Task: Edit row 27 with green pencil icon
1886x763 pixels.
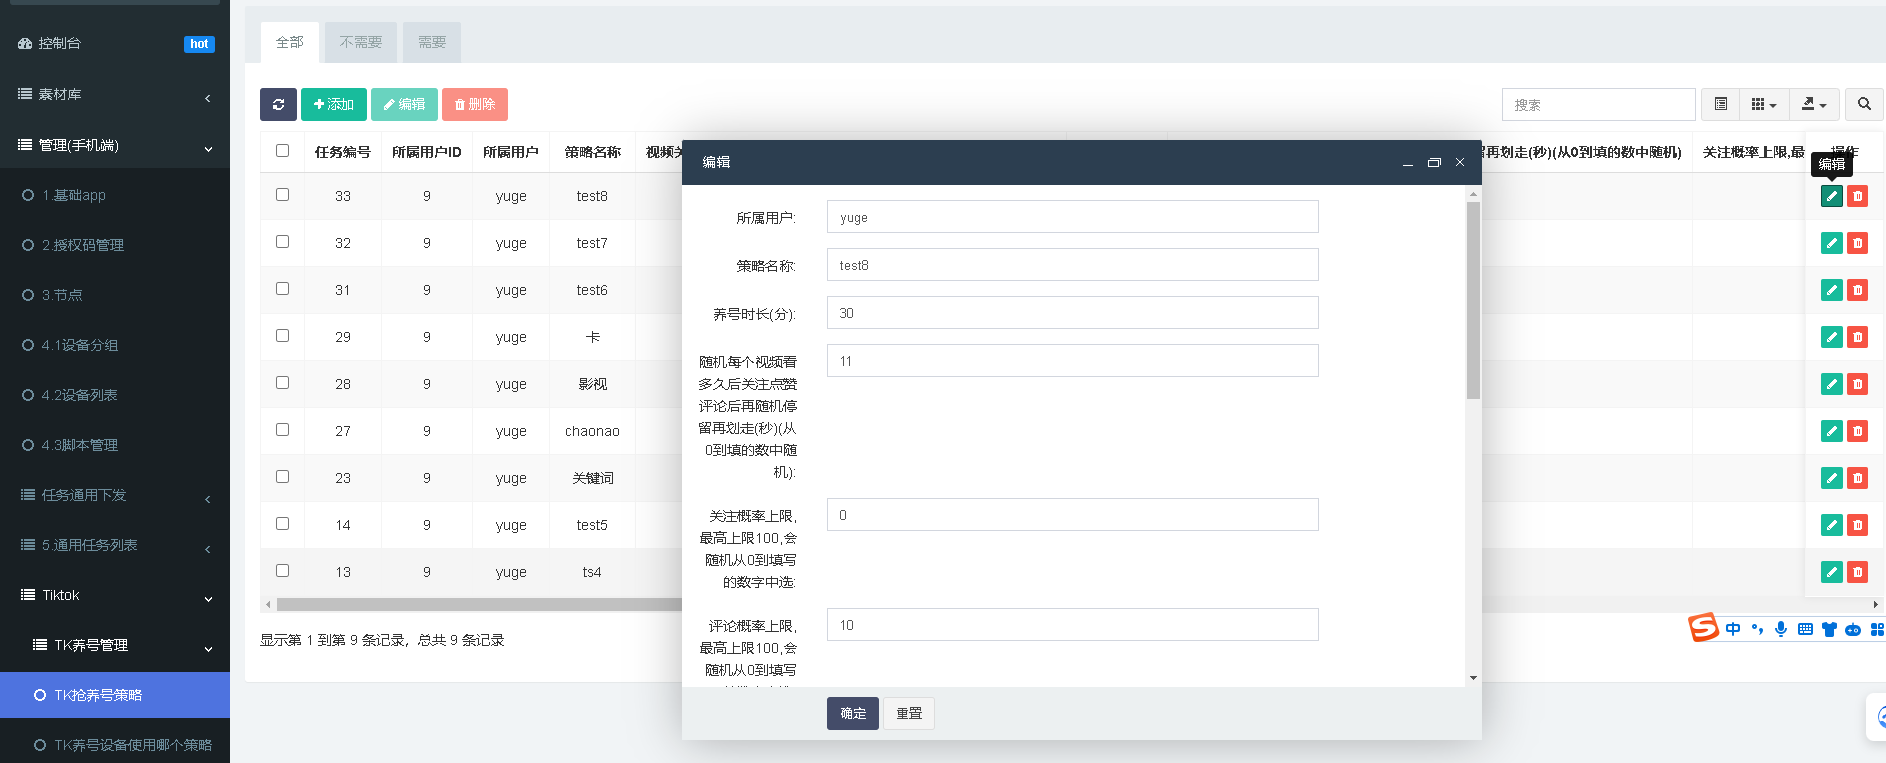Action: [1831, 431]
